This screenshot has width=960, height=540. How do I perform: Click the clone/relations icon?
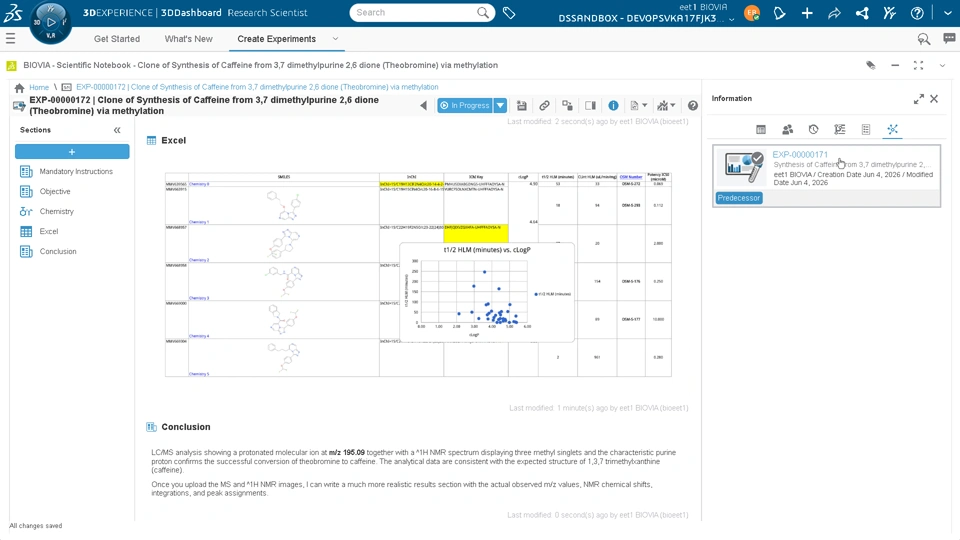[568, 105]
